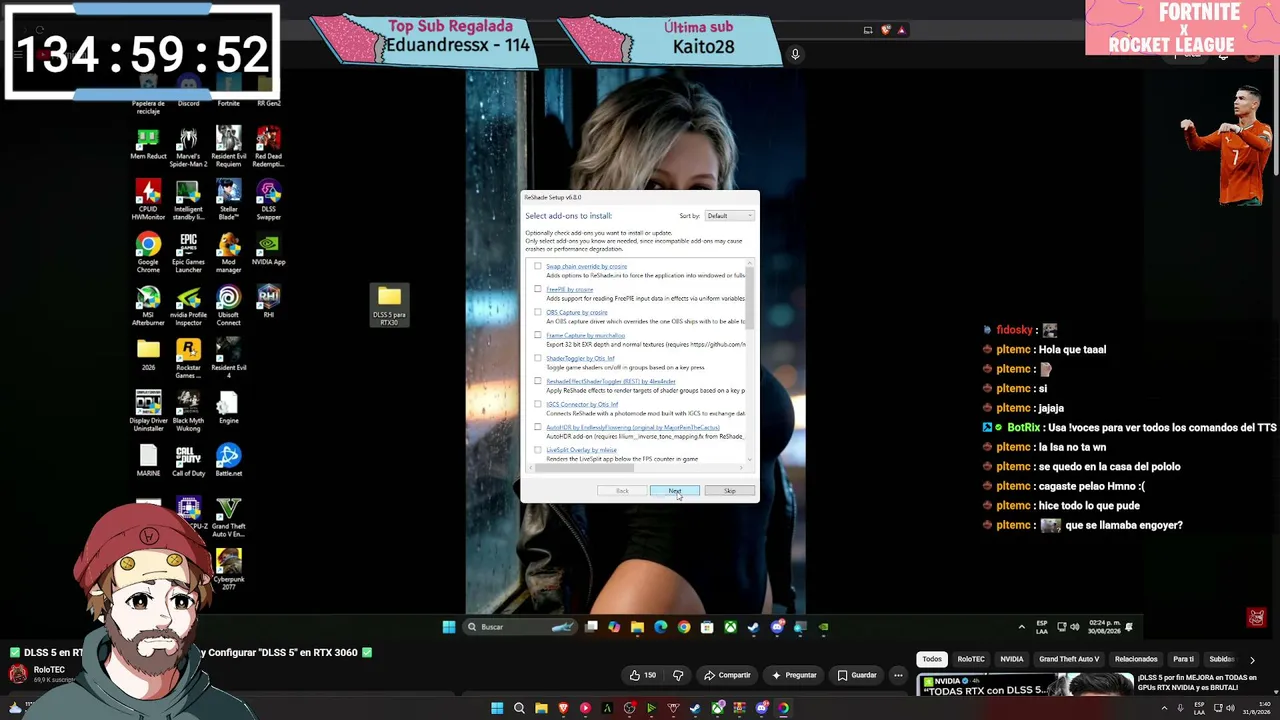
Task: Select the RoloTEC filter chip
Action: 971,659
